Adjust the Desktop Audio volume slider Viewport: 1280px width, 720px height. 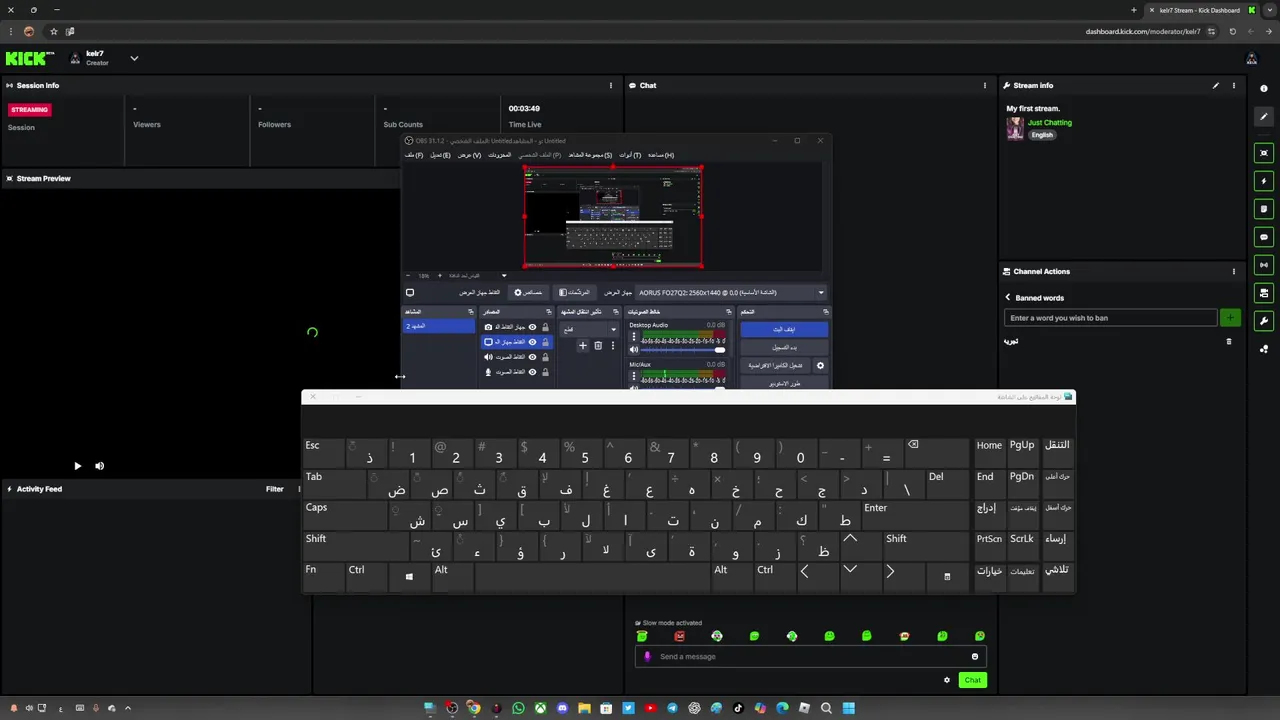point(683,349)
